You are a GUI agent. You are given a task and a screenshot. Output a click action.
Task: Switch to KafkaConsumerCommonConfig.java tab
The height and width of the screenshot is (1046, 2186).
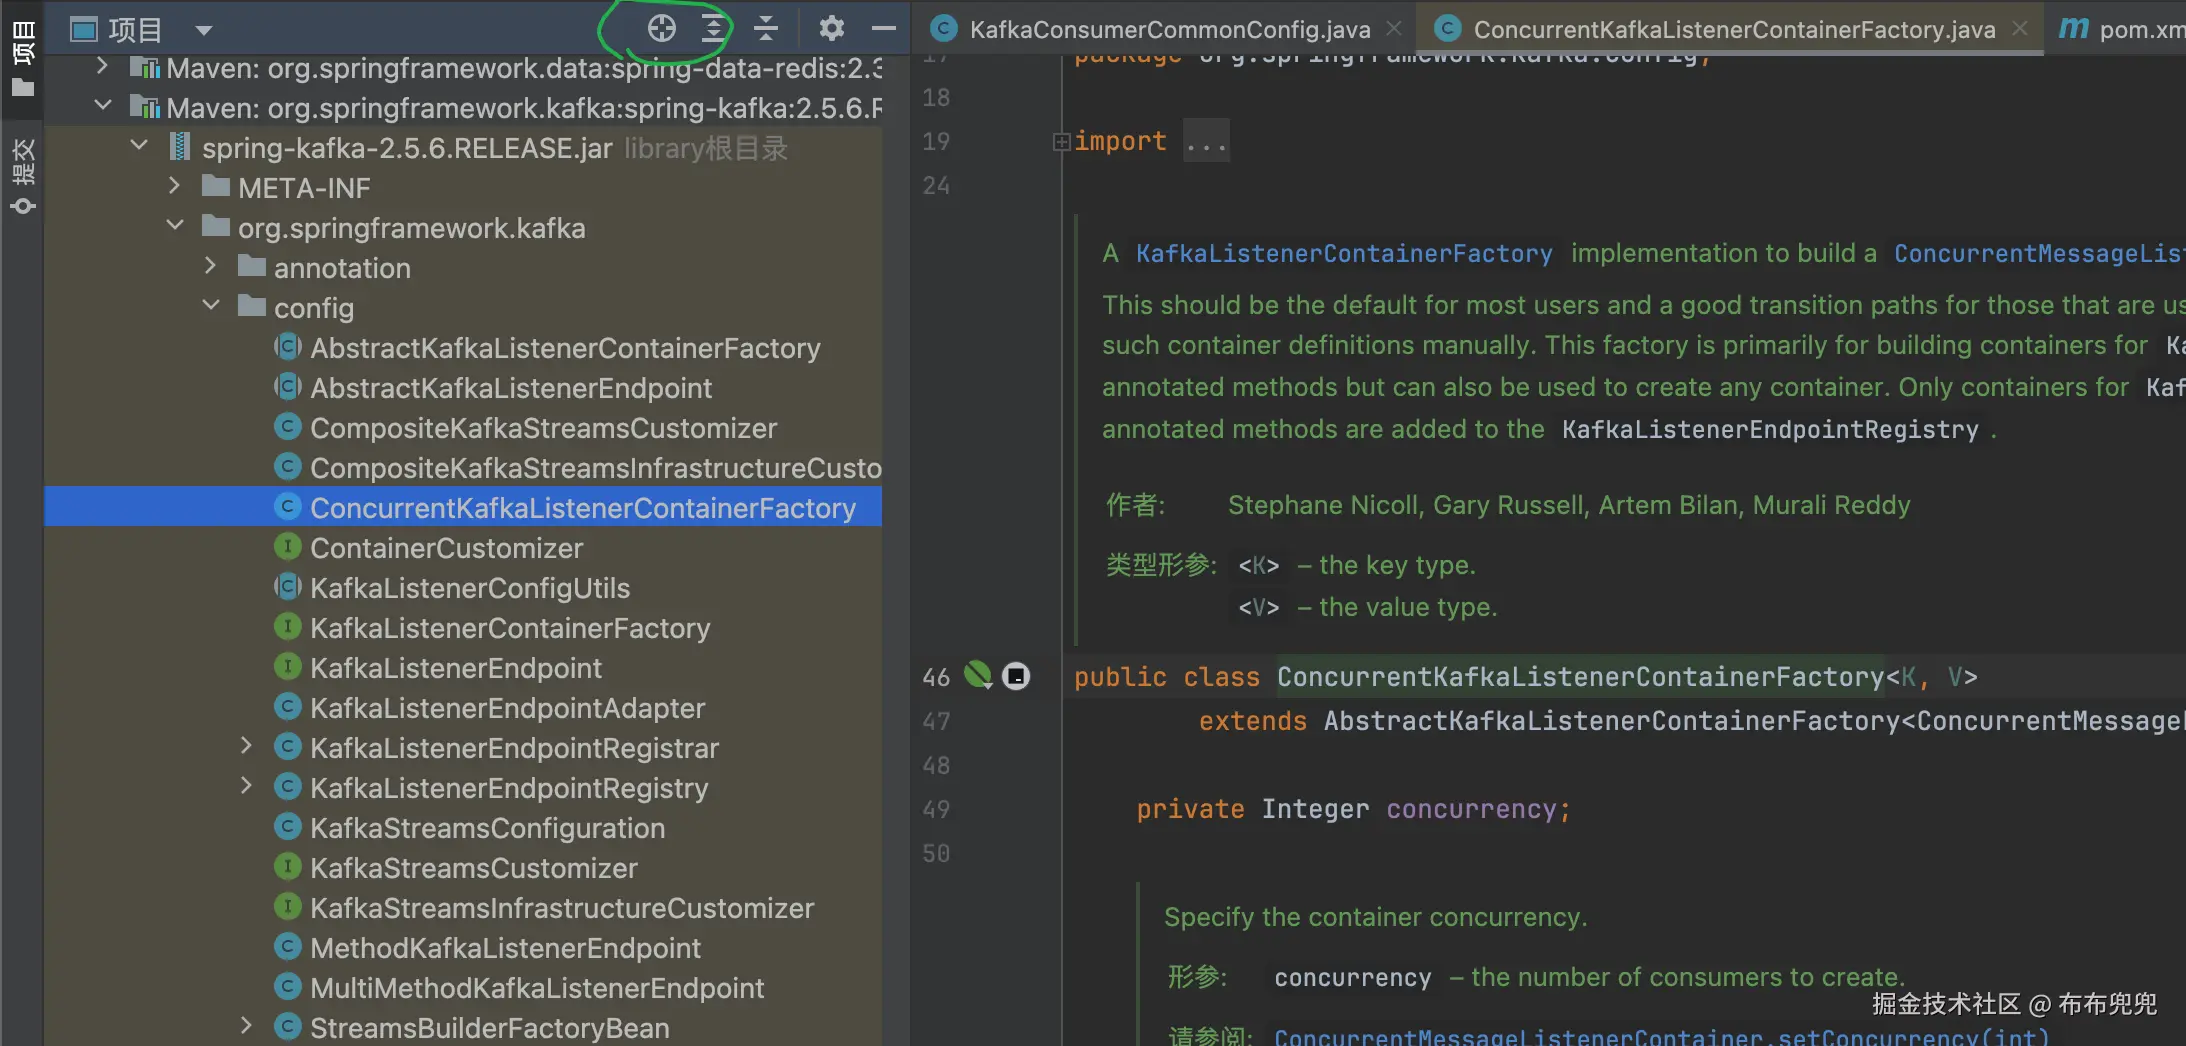click(1169, 30)
